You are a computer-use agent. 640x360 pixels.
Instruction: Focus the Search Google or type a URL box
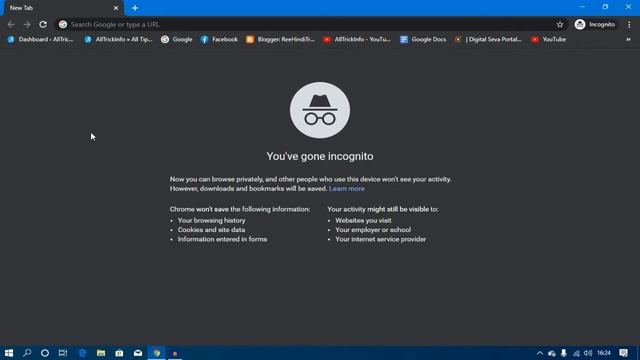(312, 24)
